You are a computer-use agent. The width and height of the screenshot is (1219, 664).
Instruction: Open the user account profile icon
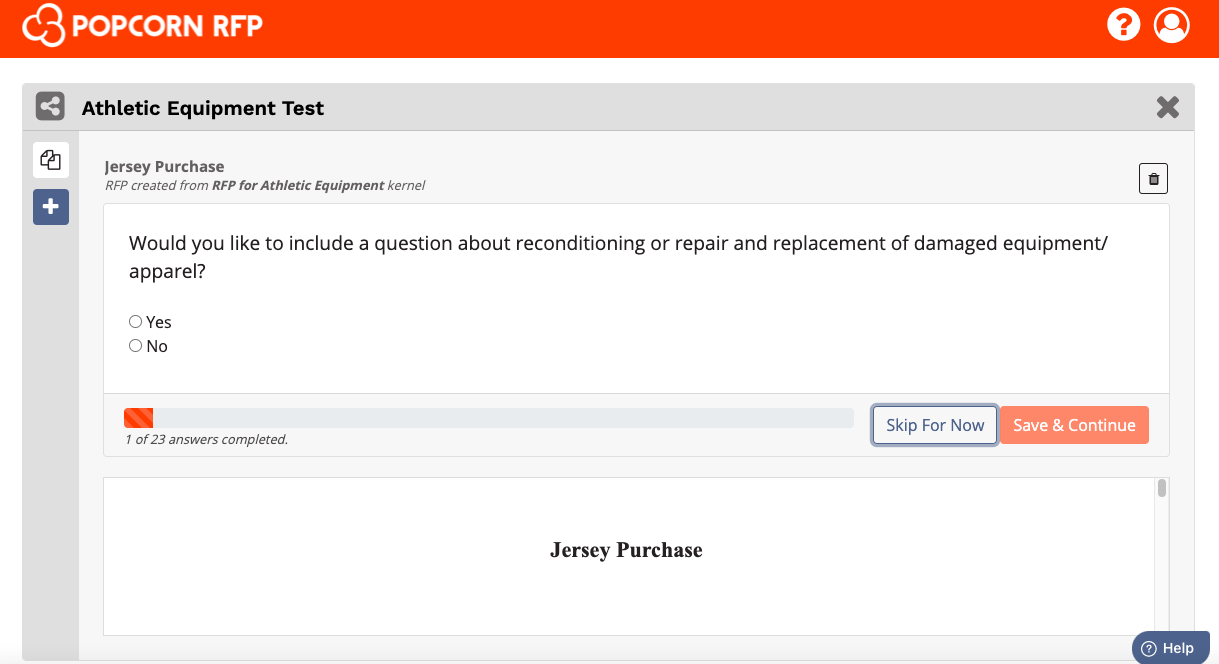(1172, 24)
